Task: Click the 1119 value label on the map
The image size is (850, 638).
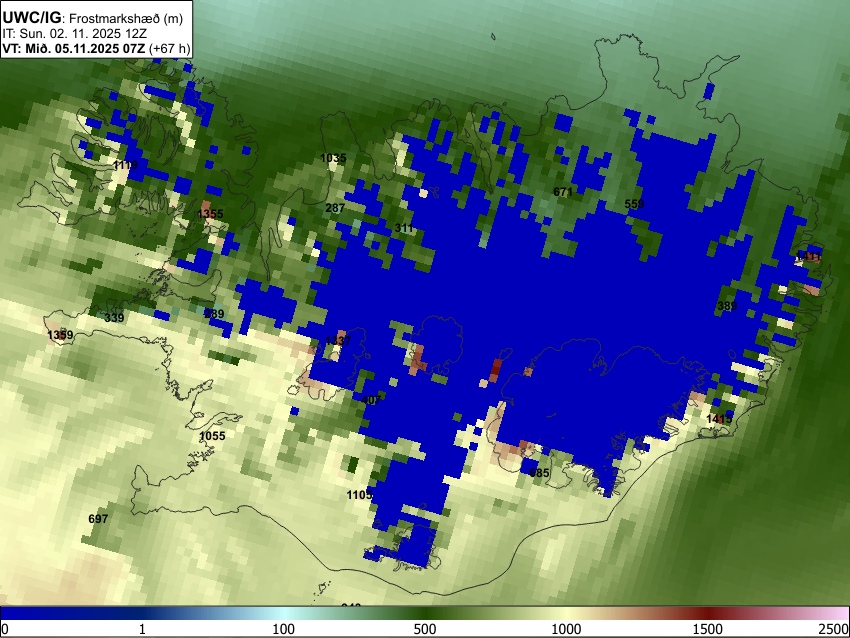Action: click(125, 165)
